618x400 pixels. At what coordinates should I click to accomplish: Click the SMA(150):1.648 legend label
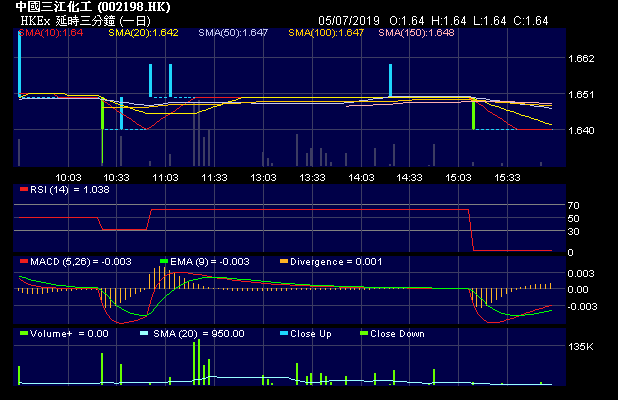416,33
